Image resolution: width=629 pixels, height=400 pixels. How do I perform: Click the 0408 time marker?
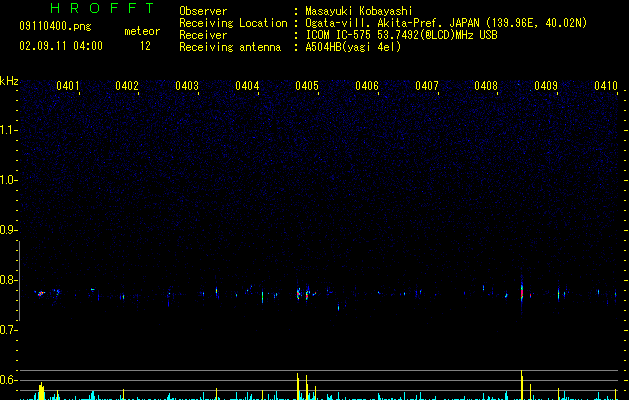coord(486,86)
